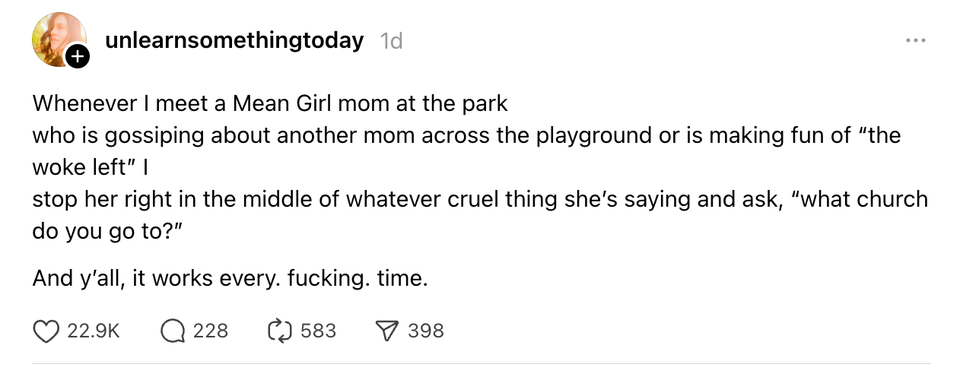The height and width of the screenshot is (380, 960).
Task: Click the line 'And y'all, it works every'
Action: click(x=228, y=279)
